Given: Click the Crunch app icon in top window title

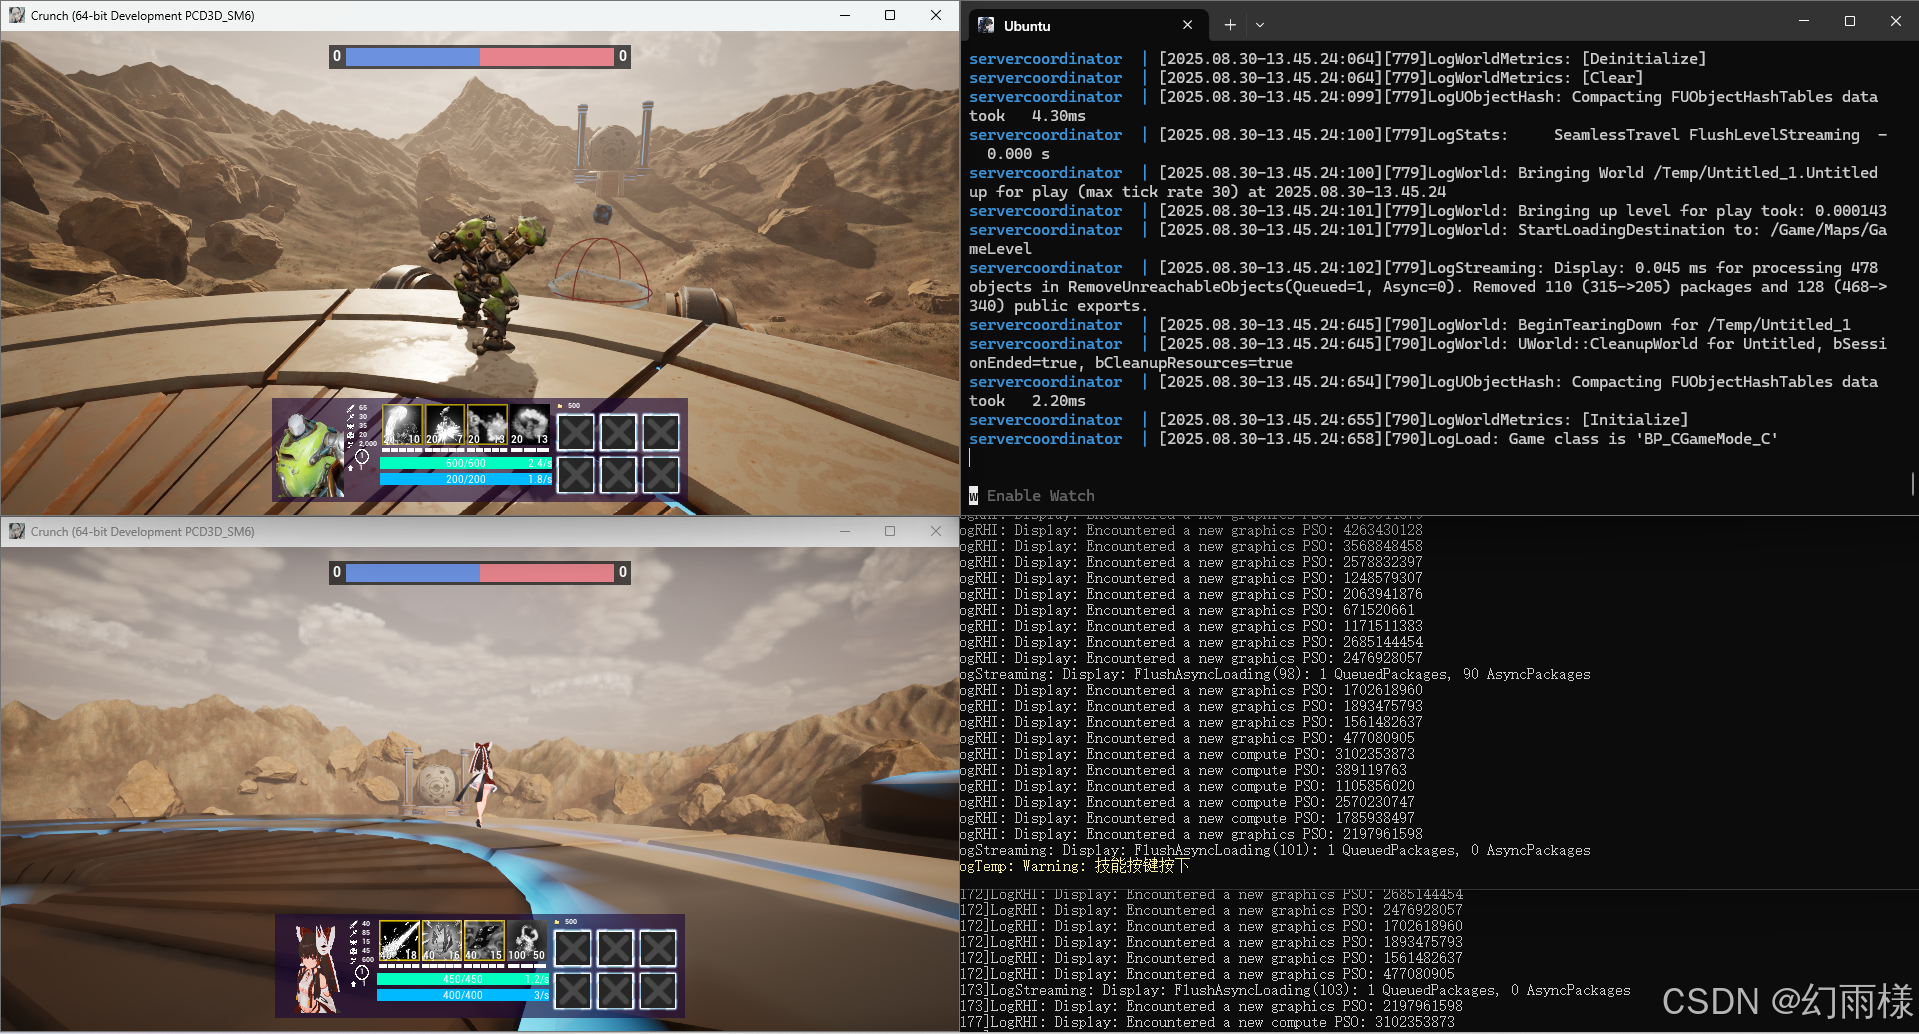Looking at the screenshot, I should coord(17,15).
